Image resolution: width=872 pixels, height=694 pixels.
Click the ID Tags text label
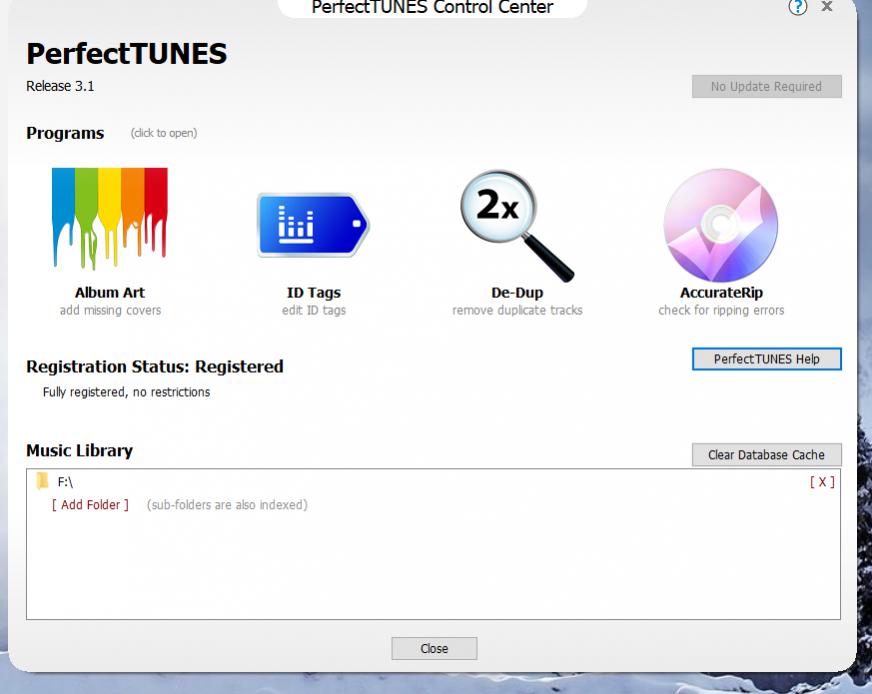313,293
